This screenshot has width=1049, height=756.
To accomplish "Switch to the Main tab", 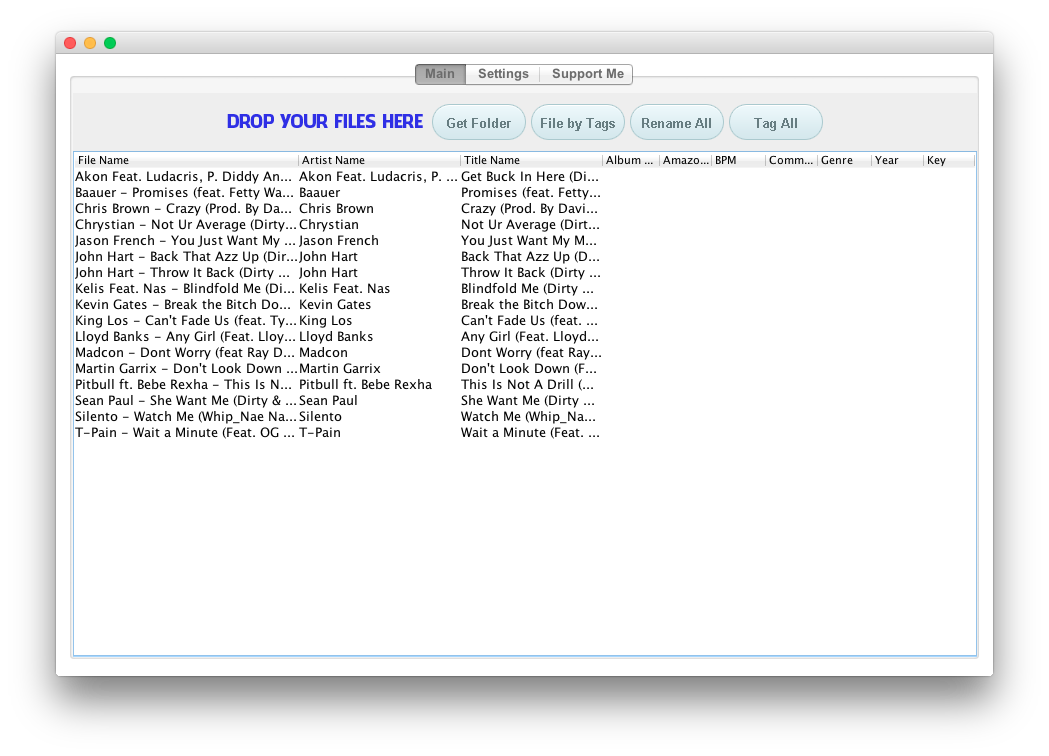I will pos(440,74).
